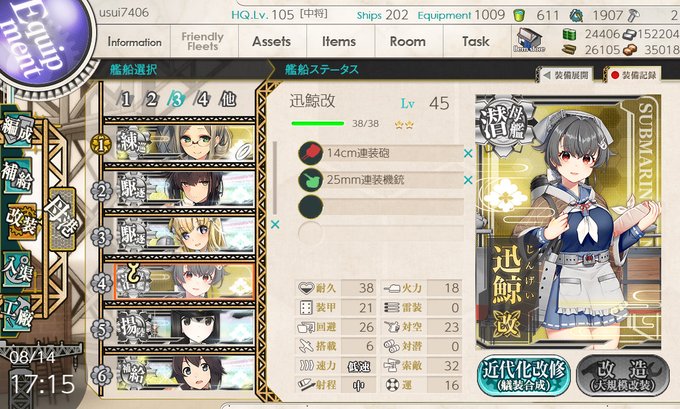Remove the 25mm連装機銃 equipment with X
680x409 pixels.
tap(468, 180)
